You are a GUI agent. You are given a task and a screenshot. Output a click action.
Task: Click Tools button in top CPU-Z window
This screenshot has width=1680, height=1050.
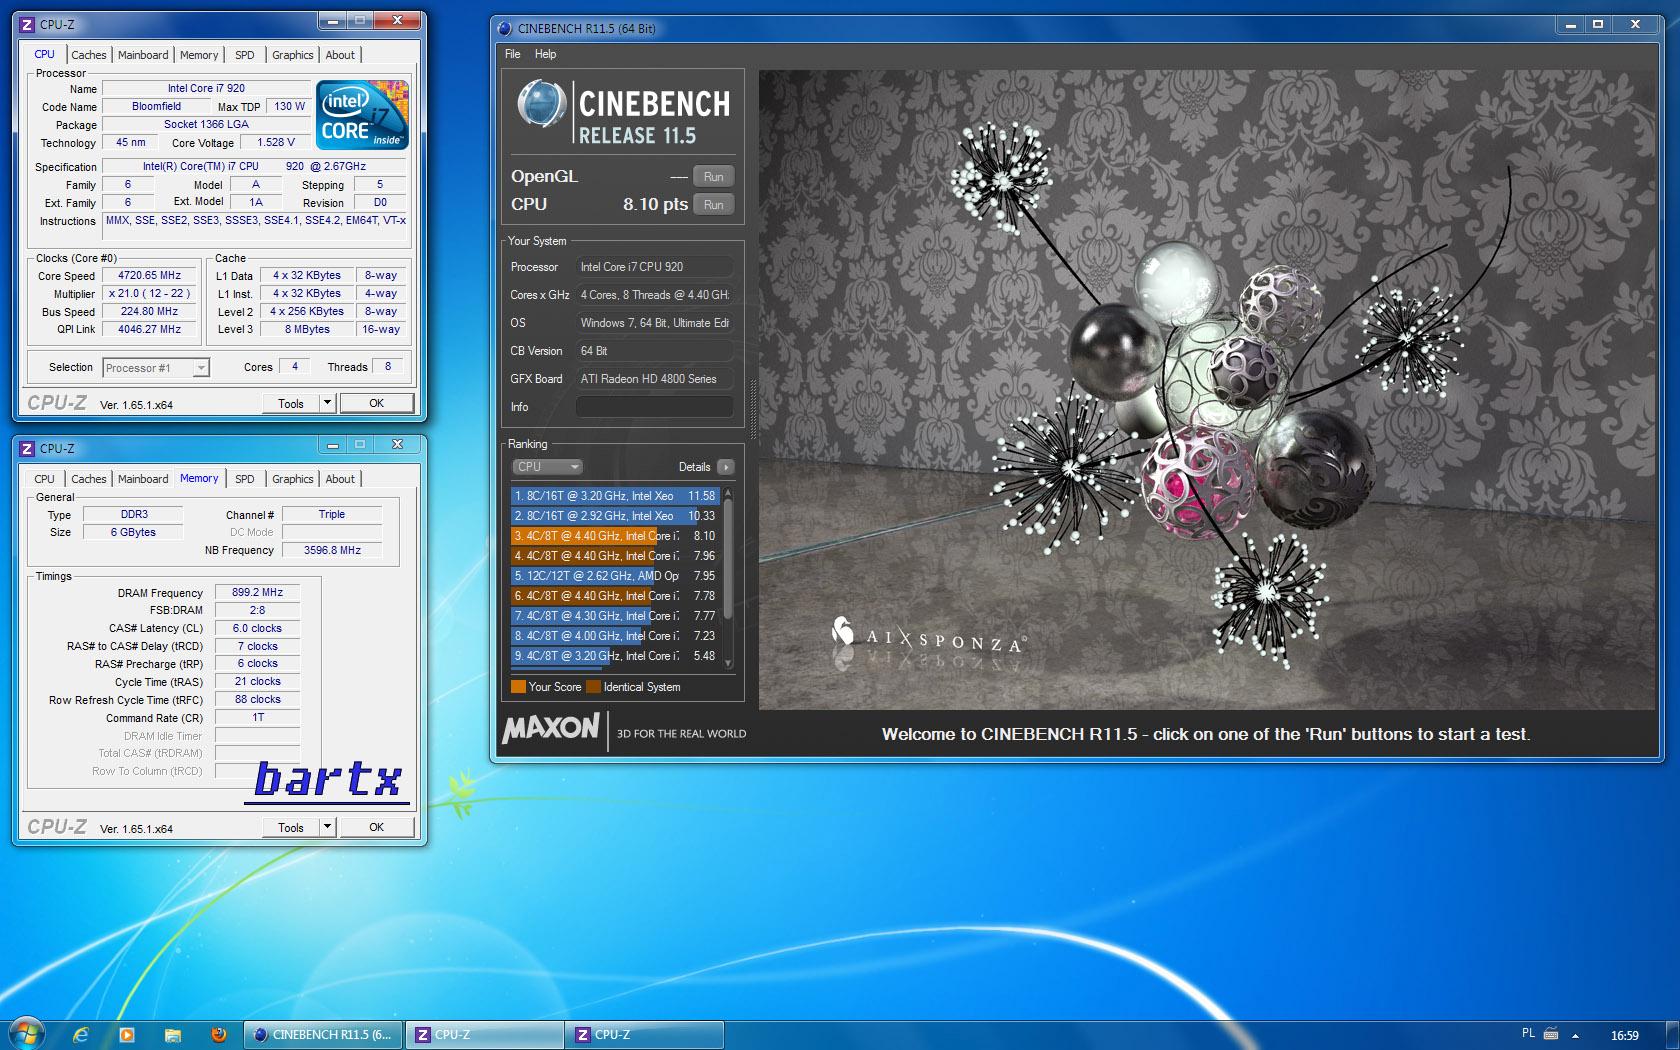[x=291, y=403]
